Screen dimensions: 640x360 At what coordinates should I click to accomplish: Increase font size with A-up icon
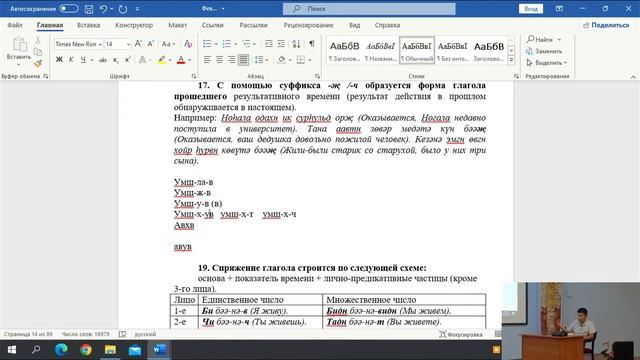coord(138,44)
